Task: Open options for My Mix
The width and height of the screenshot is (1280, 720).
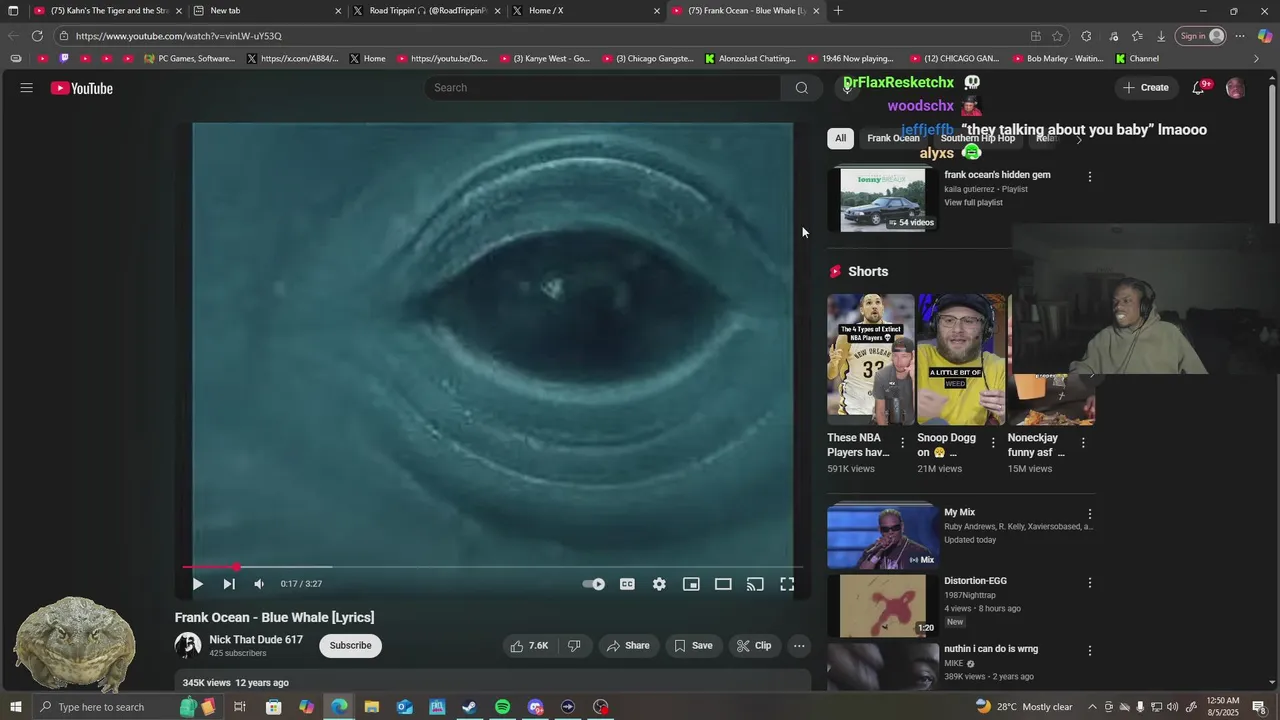Action: coord(1090,514)
